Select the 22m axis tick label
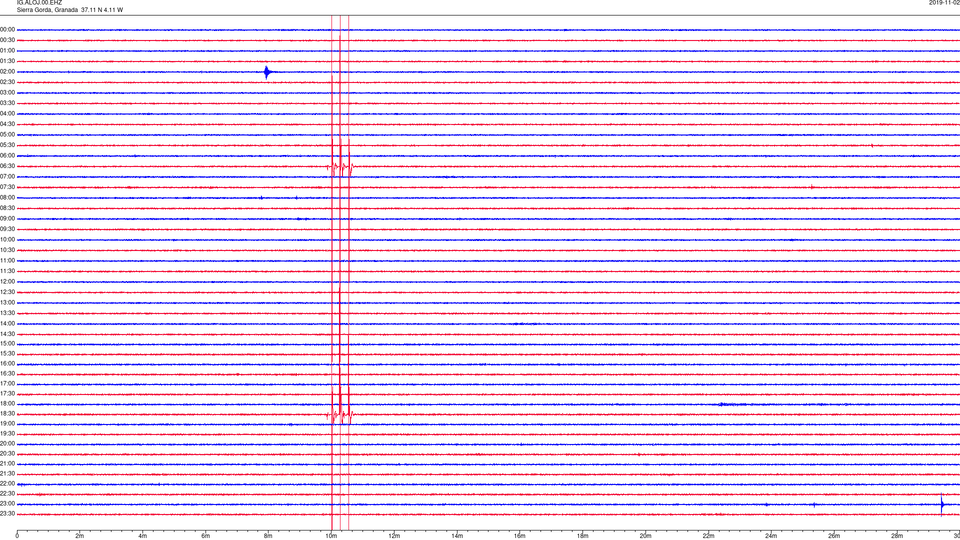The image size is (960, 540). pyautogui.click(x=708, y=536)
